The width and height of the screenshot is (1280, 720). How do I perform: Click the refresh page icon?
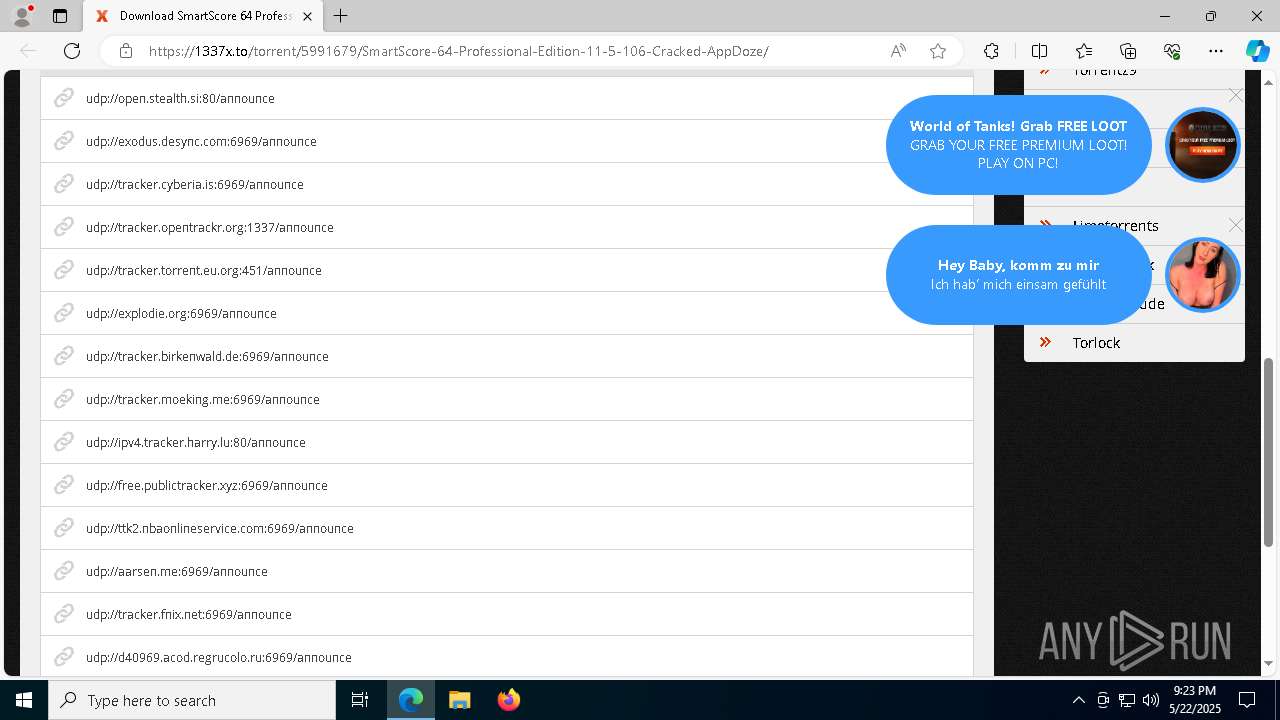(72, 51)
